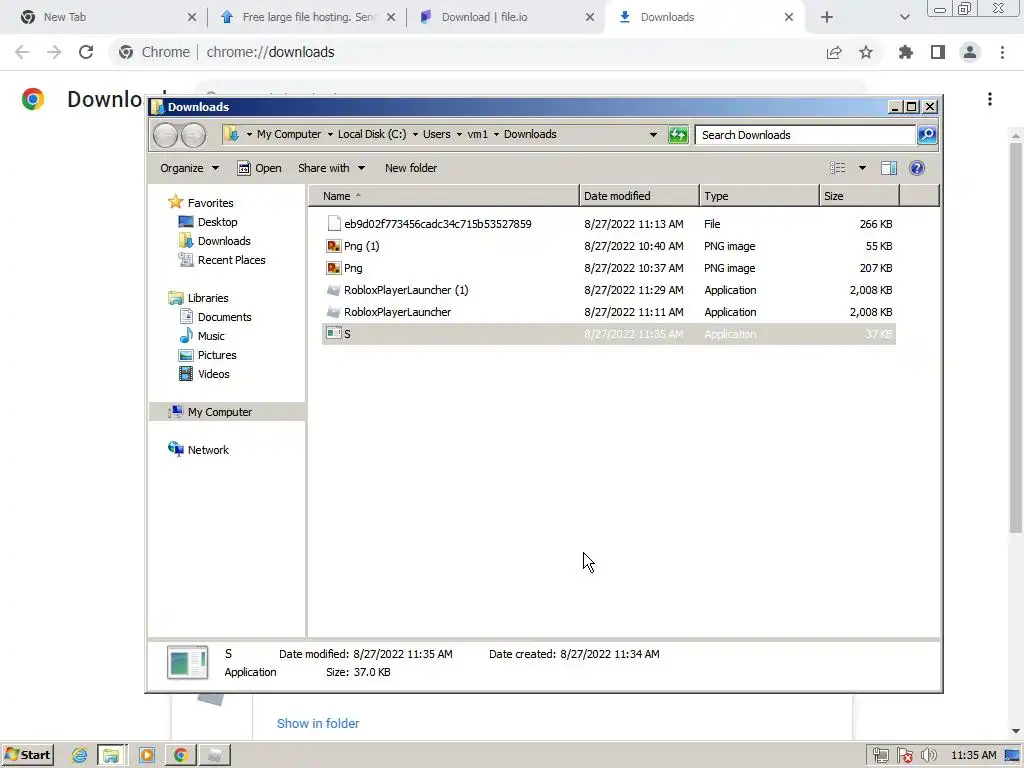Click the Chrome reload page icon
The image size is (1024, 768).
(x=86, y=52)
